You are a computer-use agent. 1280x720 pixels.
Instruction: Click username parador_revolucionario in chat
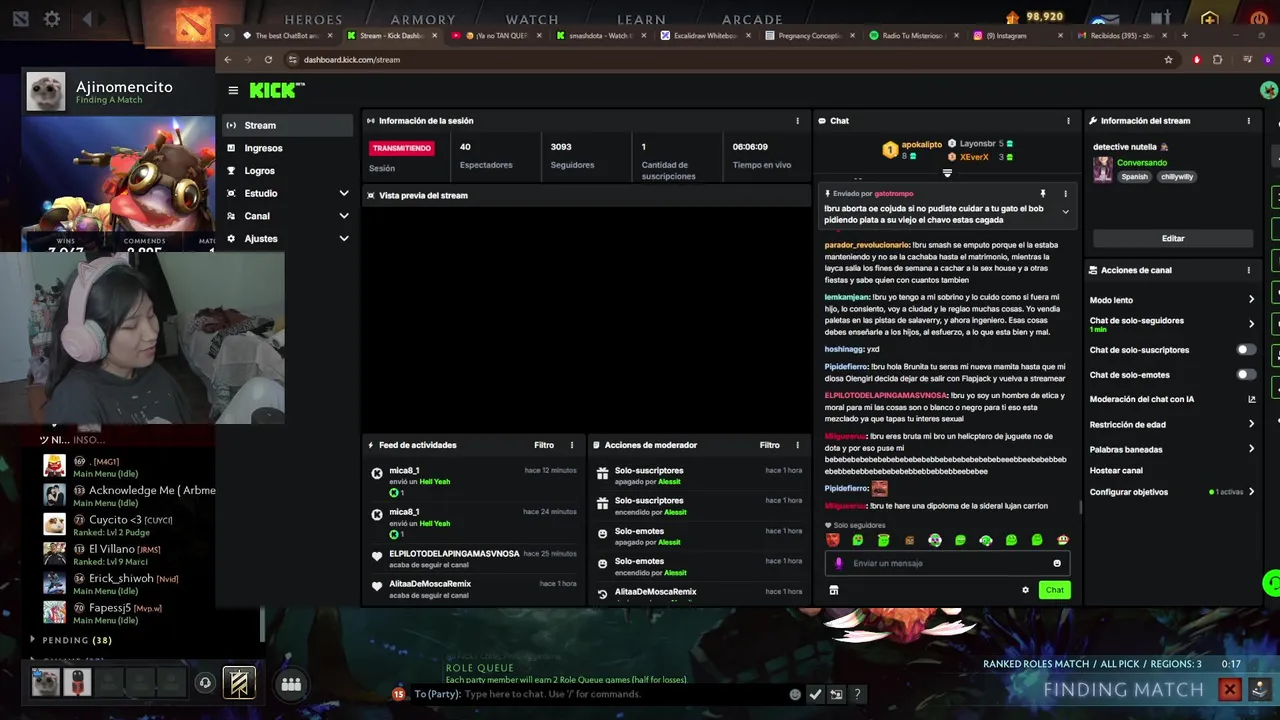867,245
